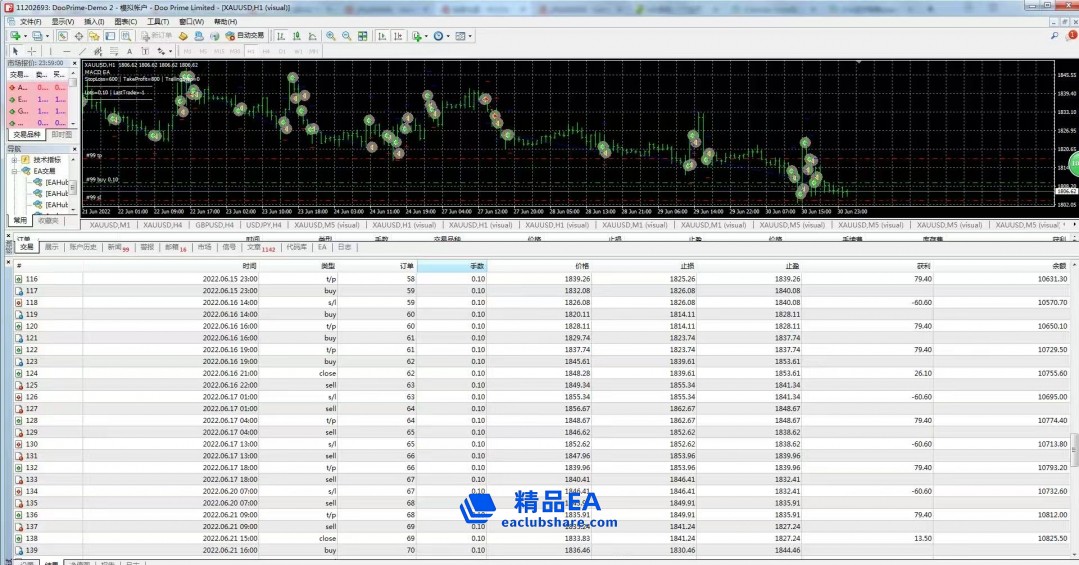
Task: Click the 手数 column header
Action: pyautogui.click(x=477, y=266)
